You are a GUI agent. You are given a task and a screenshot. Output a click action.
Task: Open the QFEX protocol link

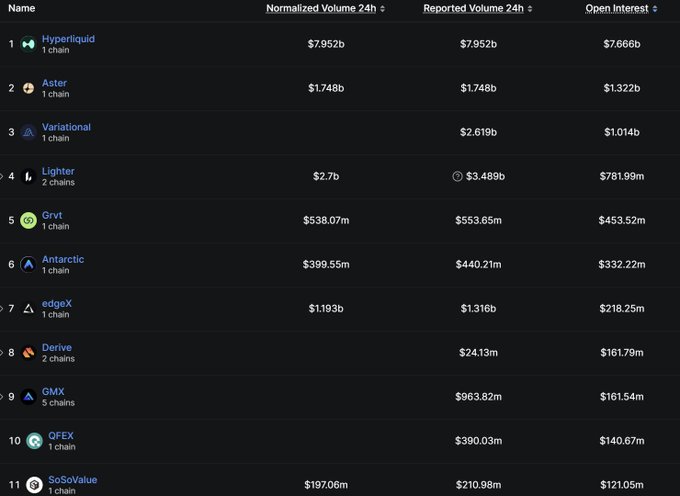coord(61,436)
